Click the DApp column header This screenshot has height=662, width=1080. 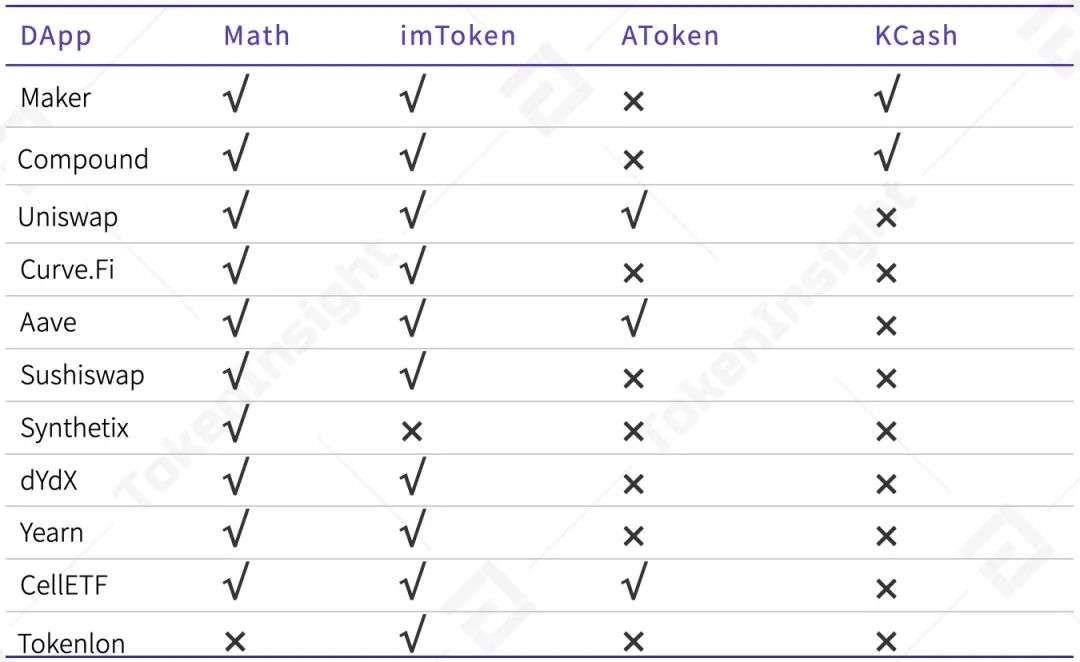coord(56,37)
